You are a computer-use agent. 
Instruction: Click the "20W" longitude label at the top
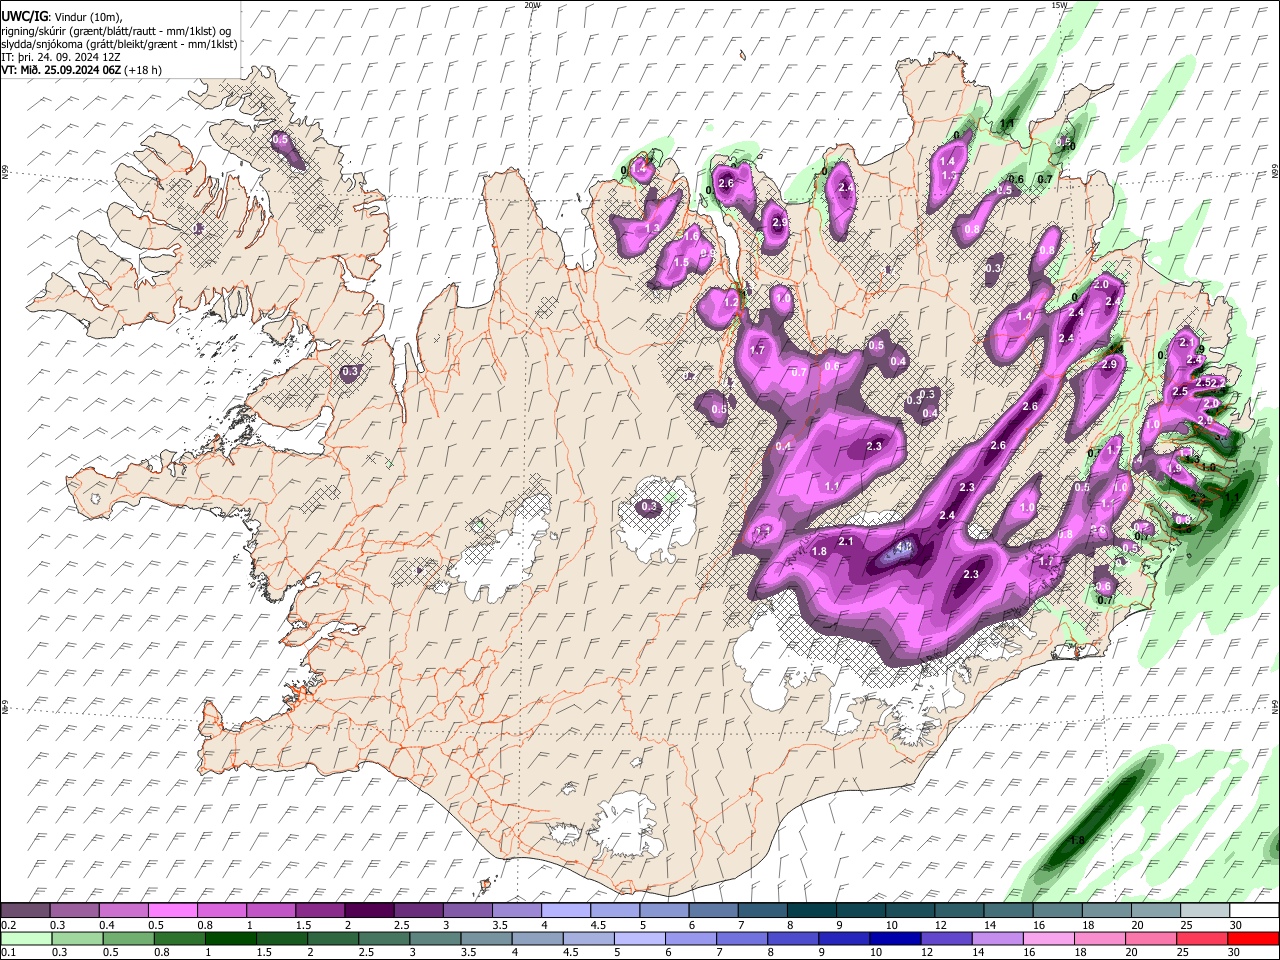pos(532,5)
